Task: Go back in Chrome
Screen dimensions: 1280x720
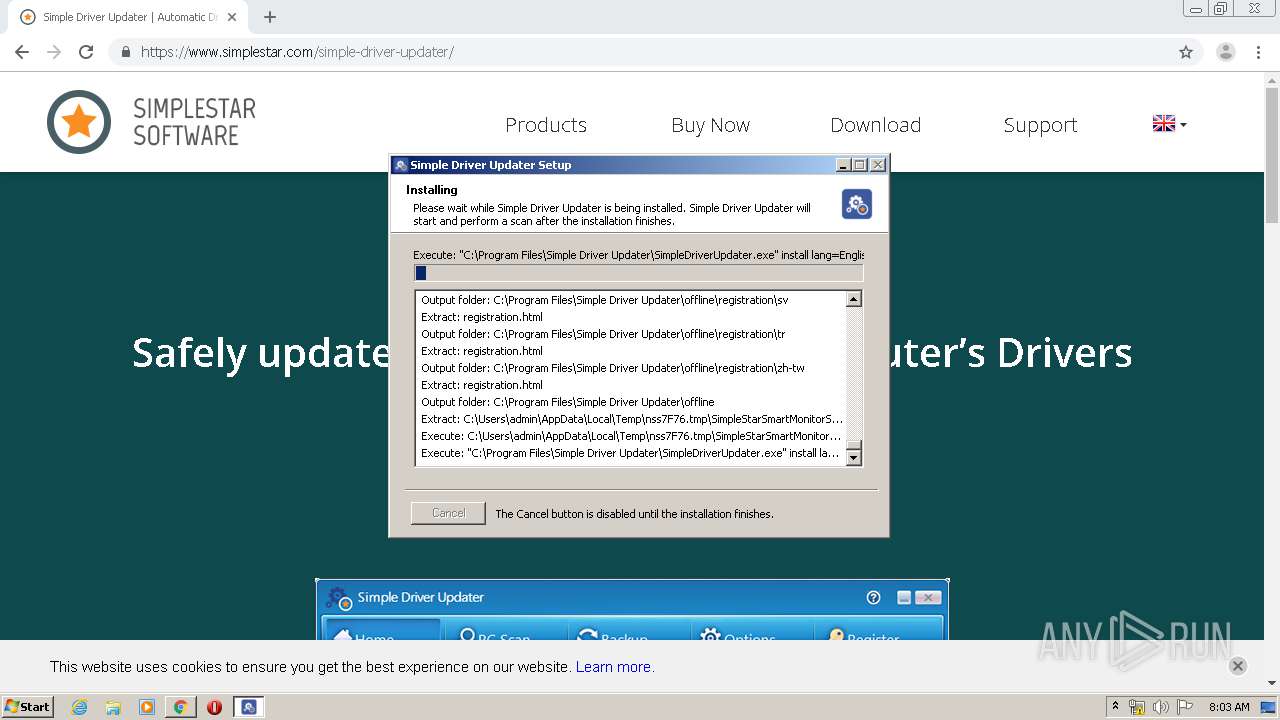Action: click(x=22, y=52)
